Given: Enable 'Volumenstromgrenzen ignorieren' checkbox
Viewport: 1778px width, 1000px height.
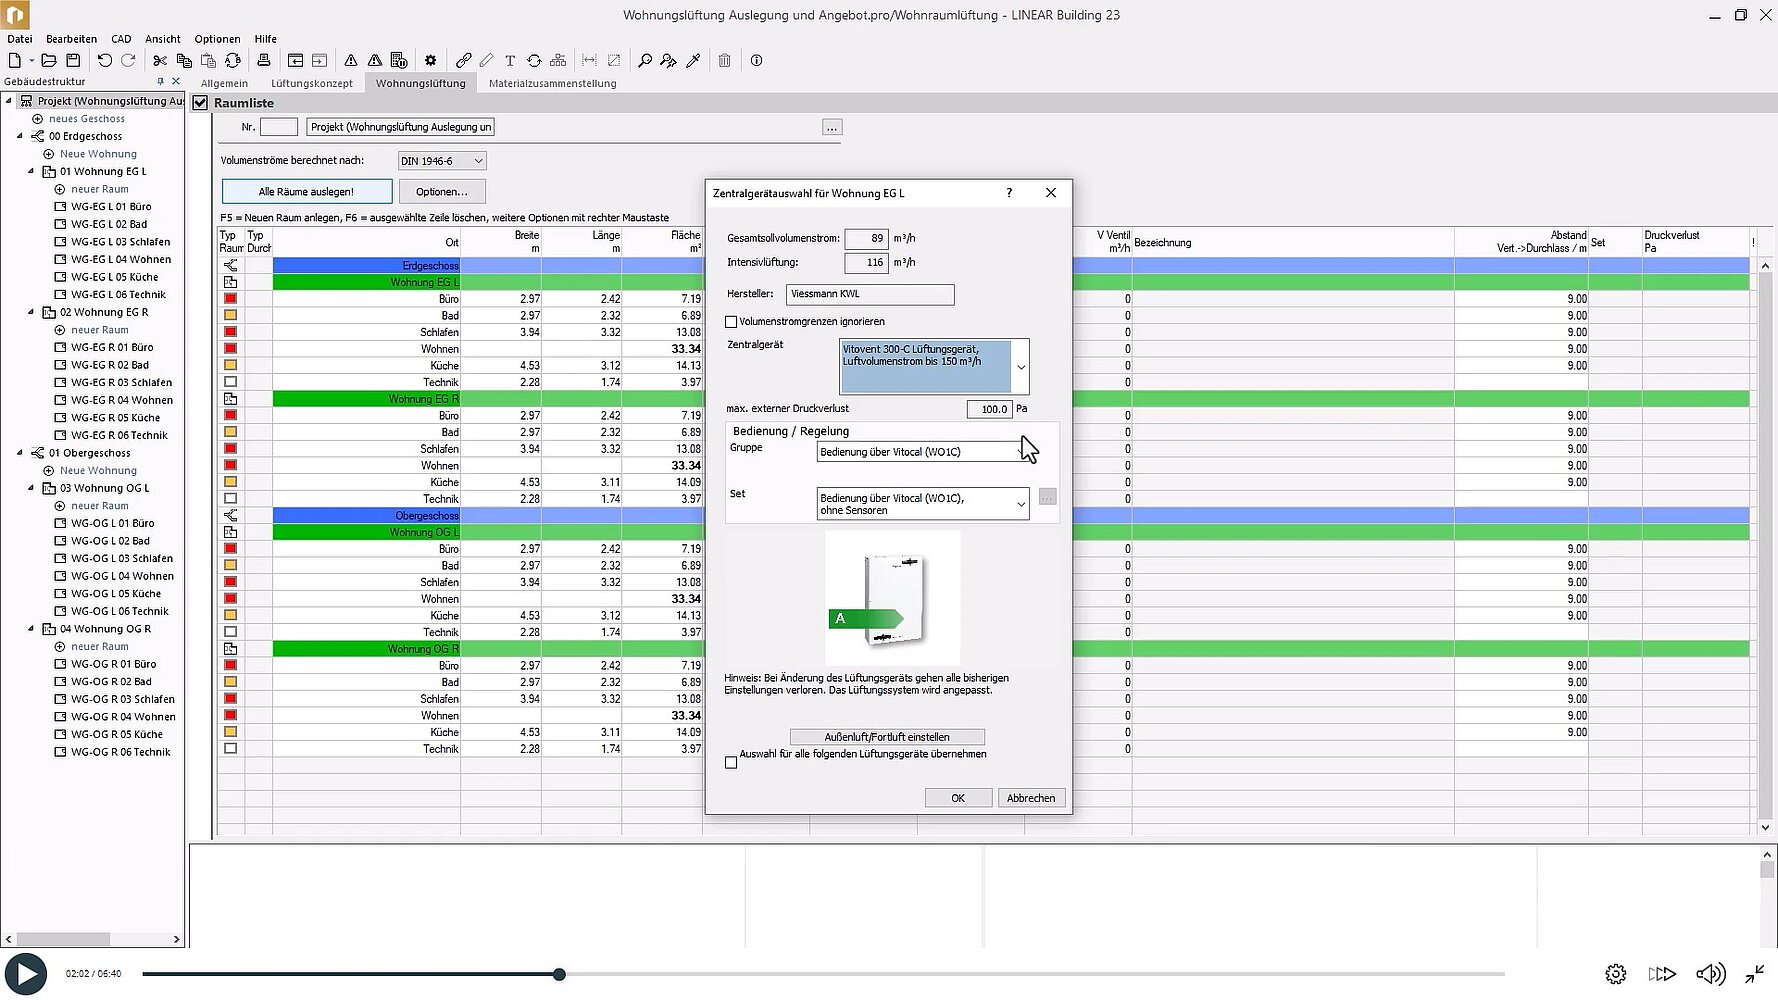Looking at the screenshot, I should 731,322.
